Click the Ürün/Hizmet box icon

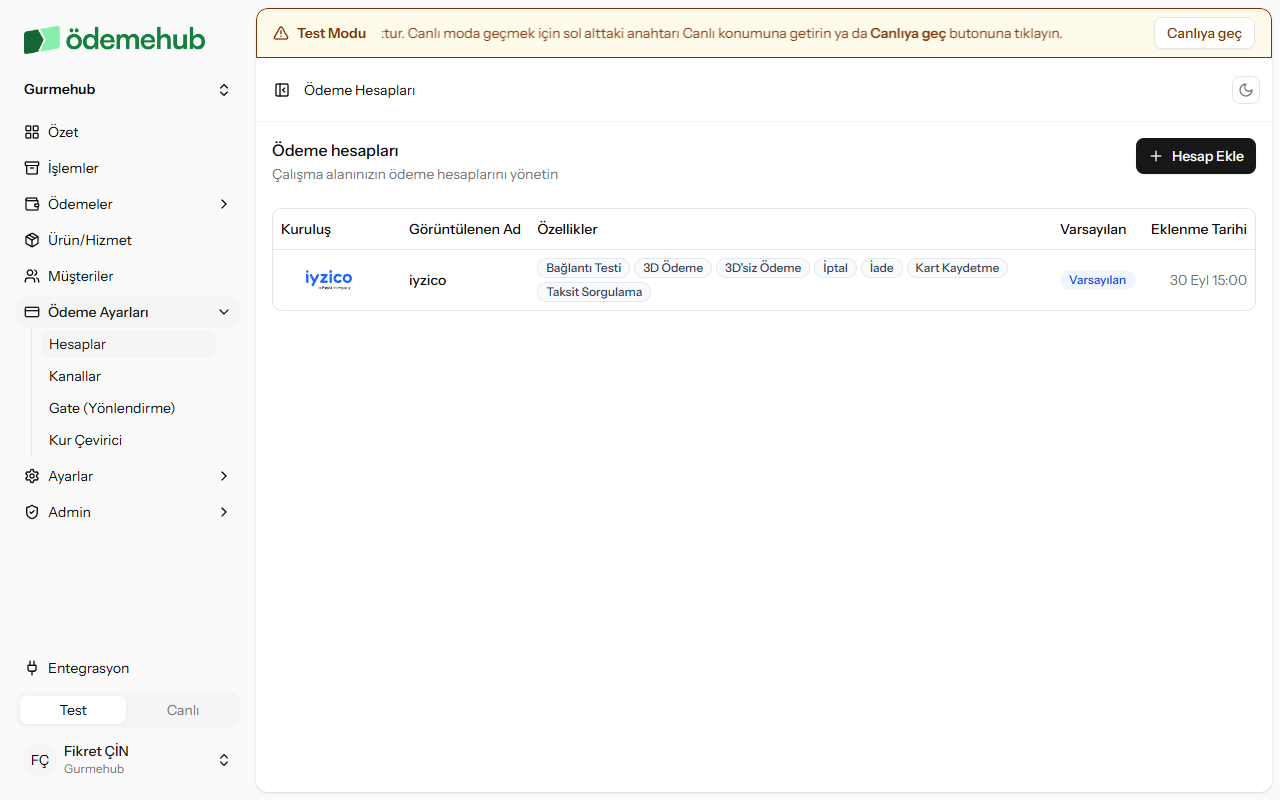(32, 240)
